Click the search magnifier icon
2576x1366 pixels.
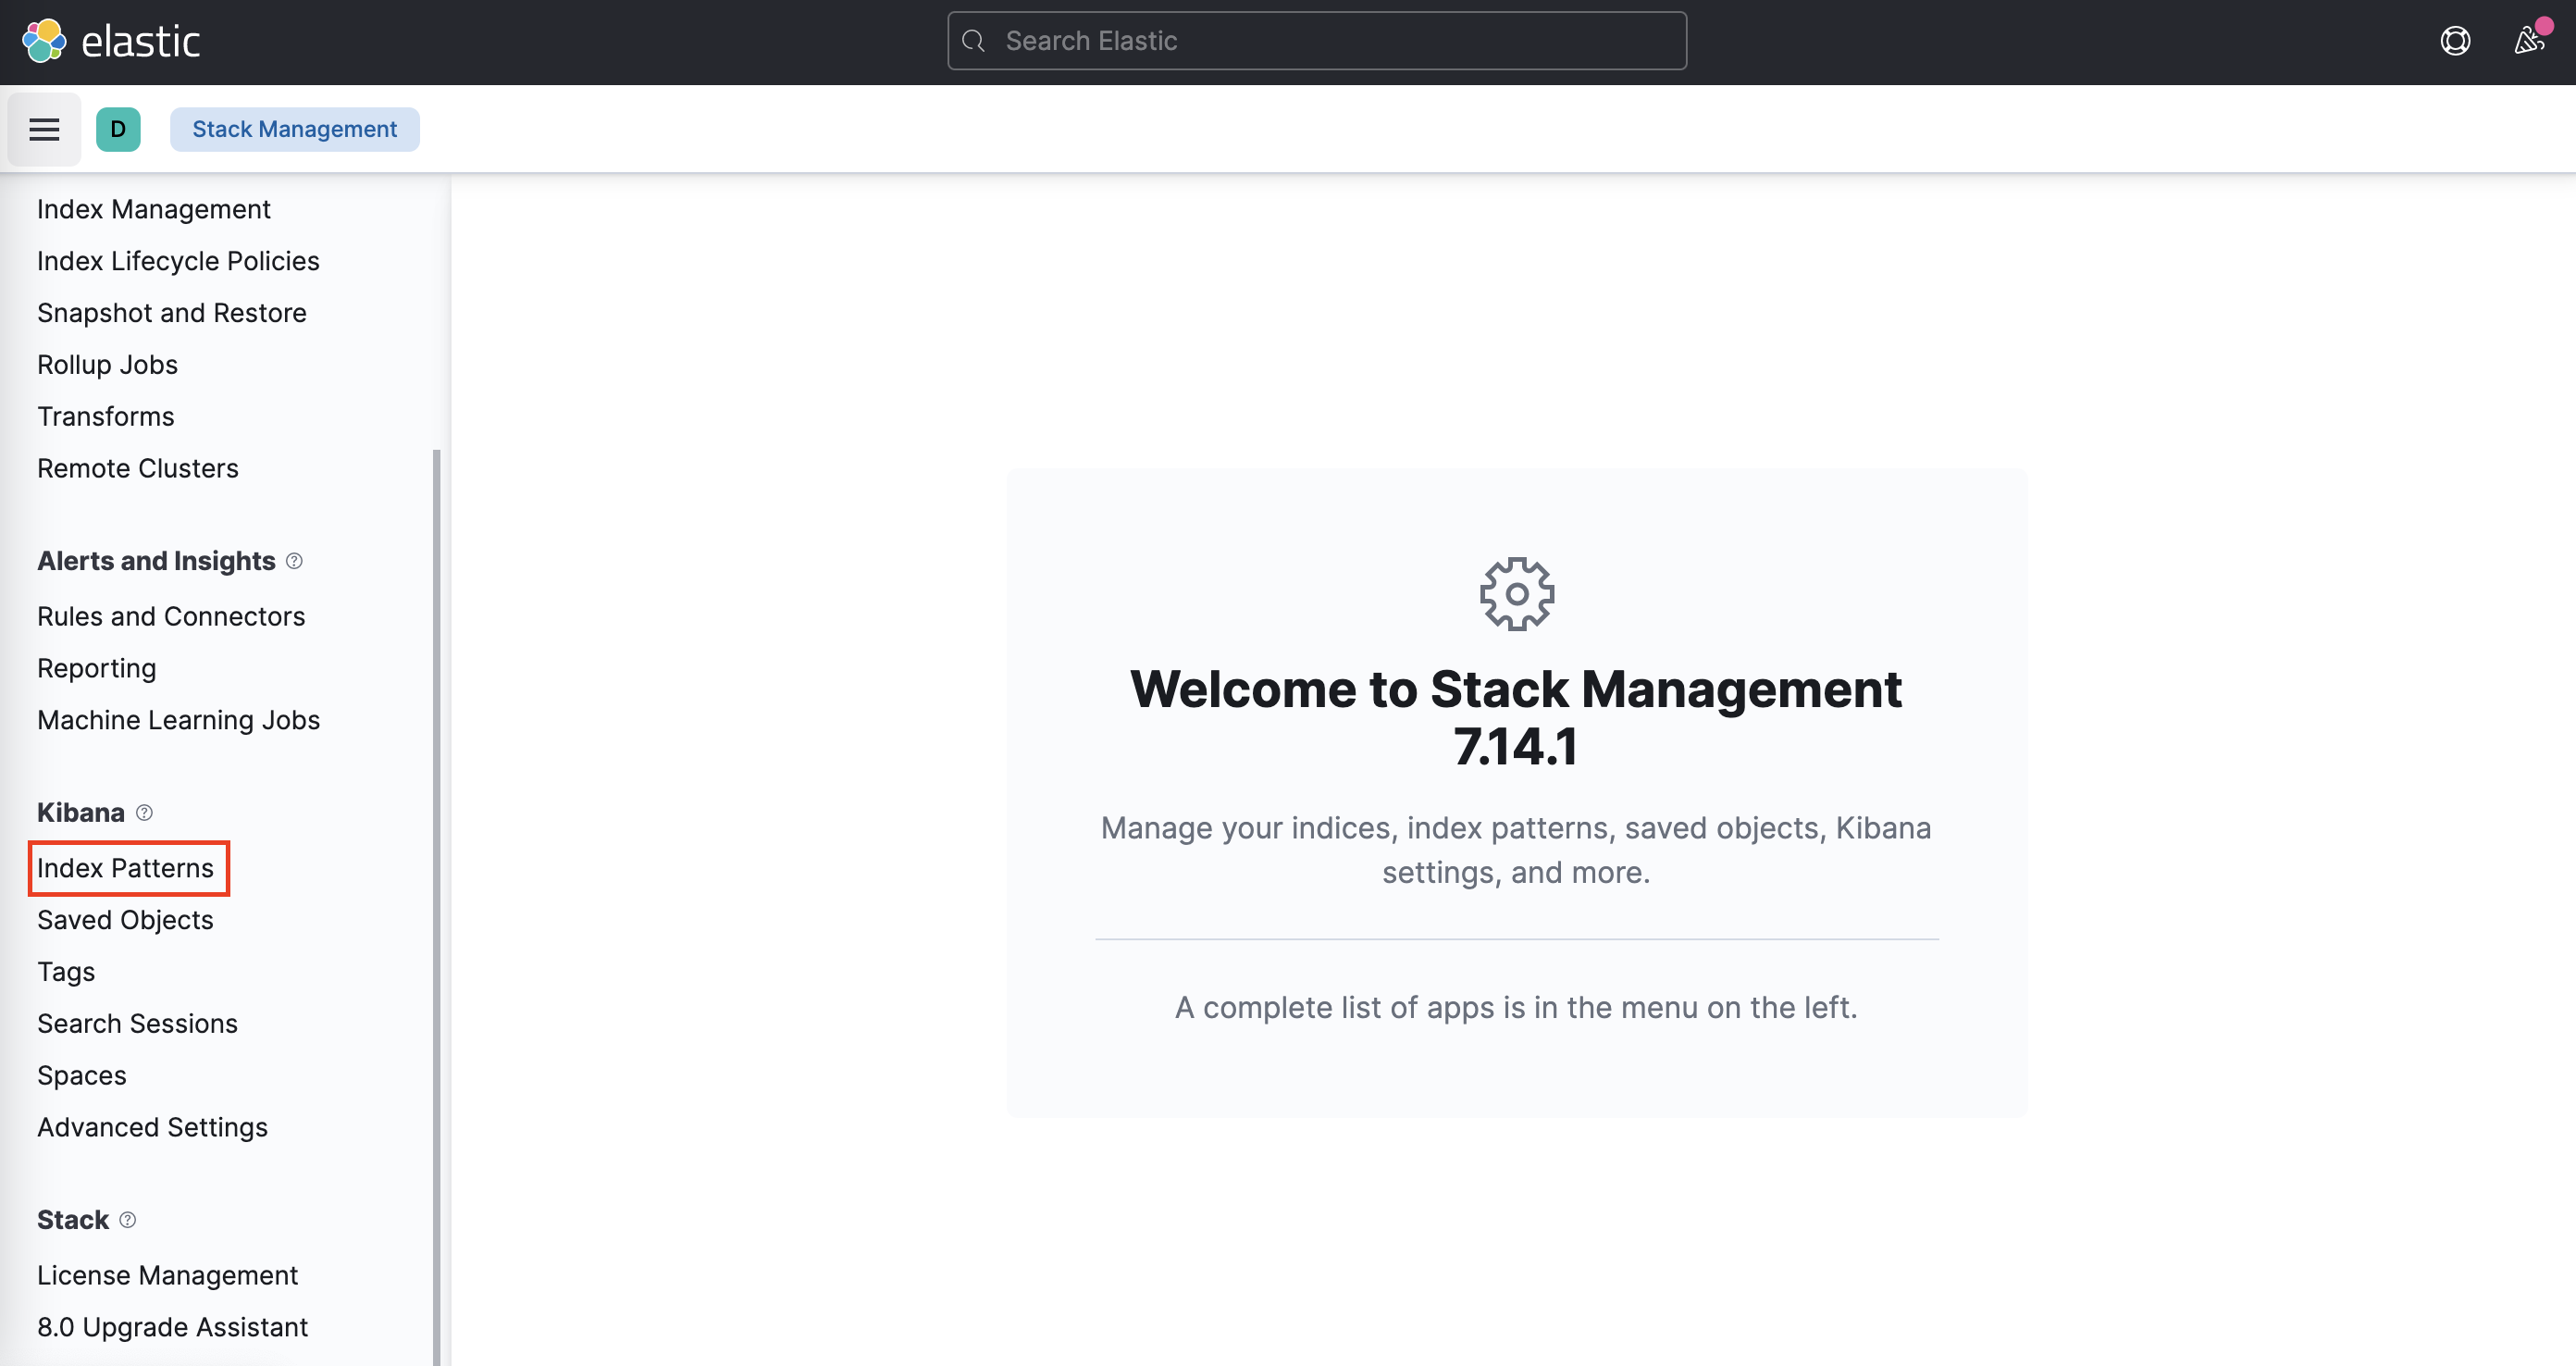click(974, 41)
